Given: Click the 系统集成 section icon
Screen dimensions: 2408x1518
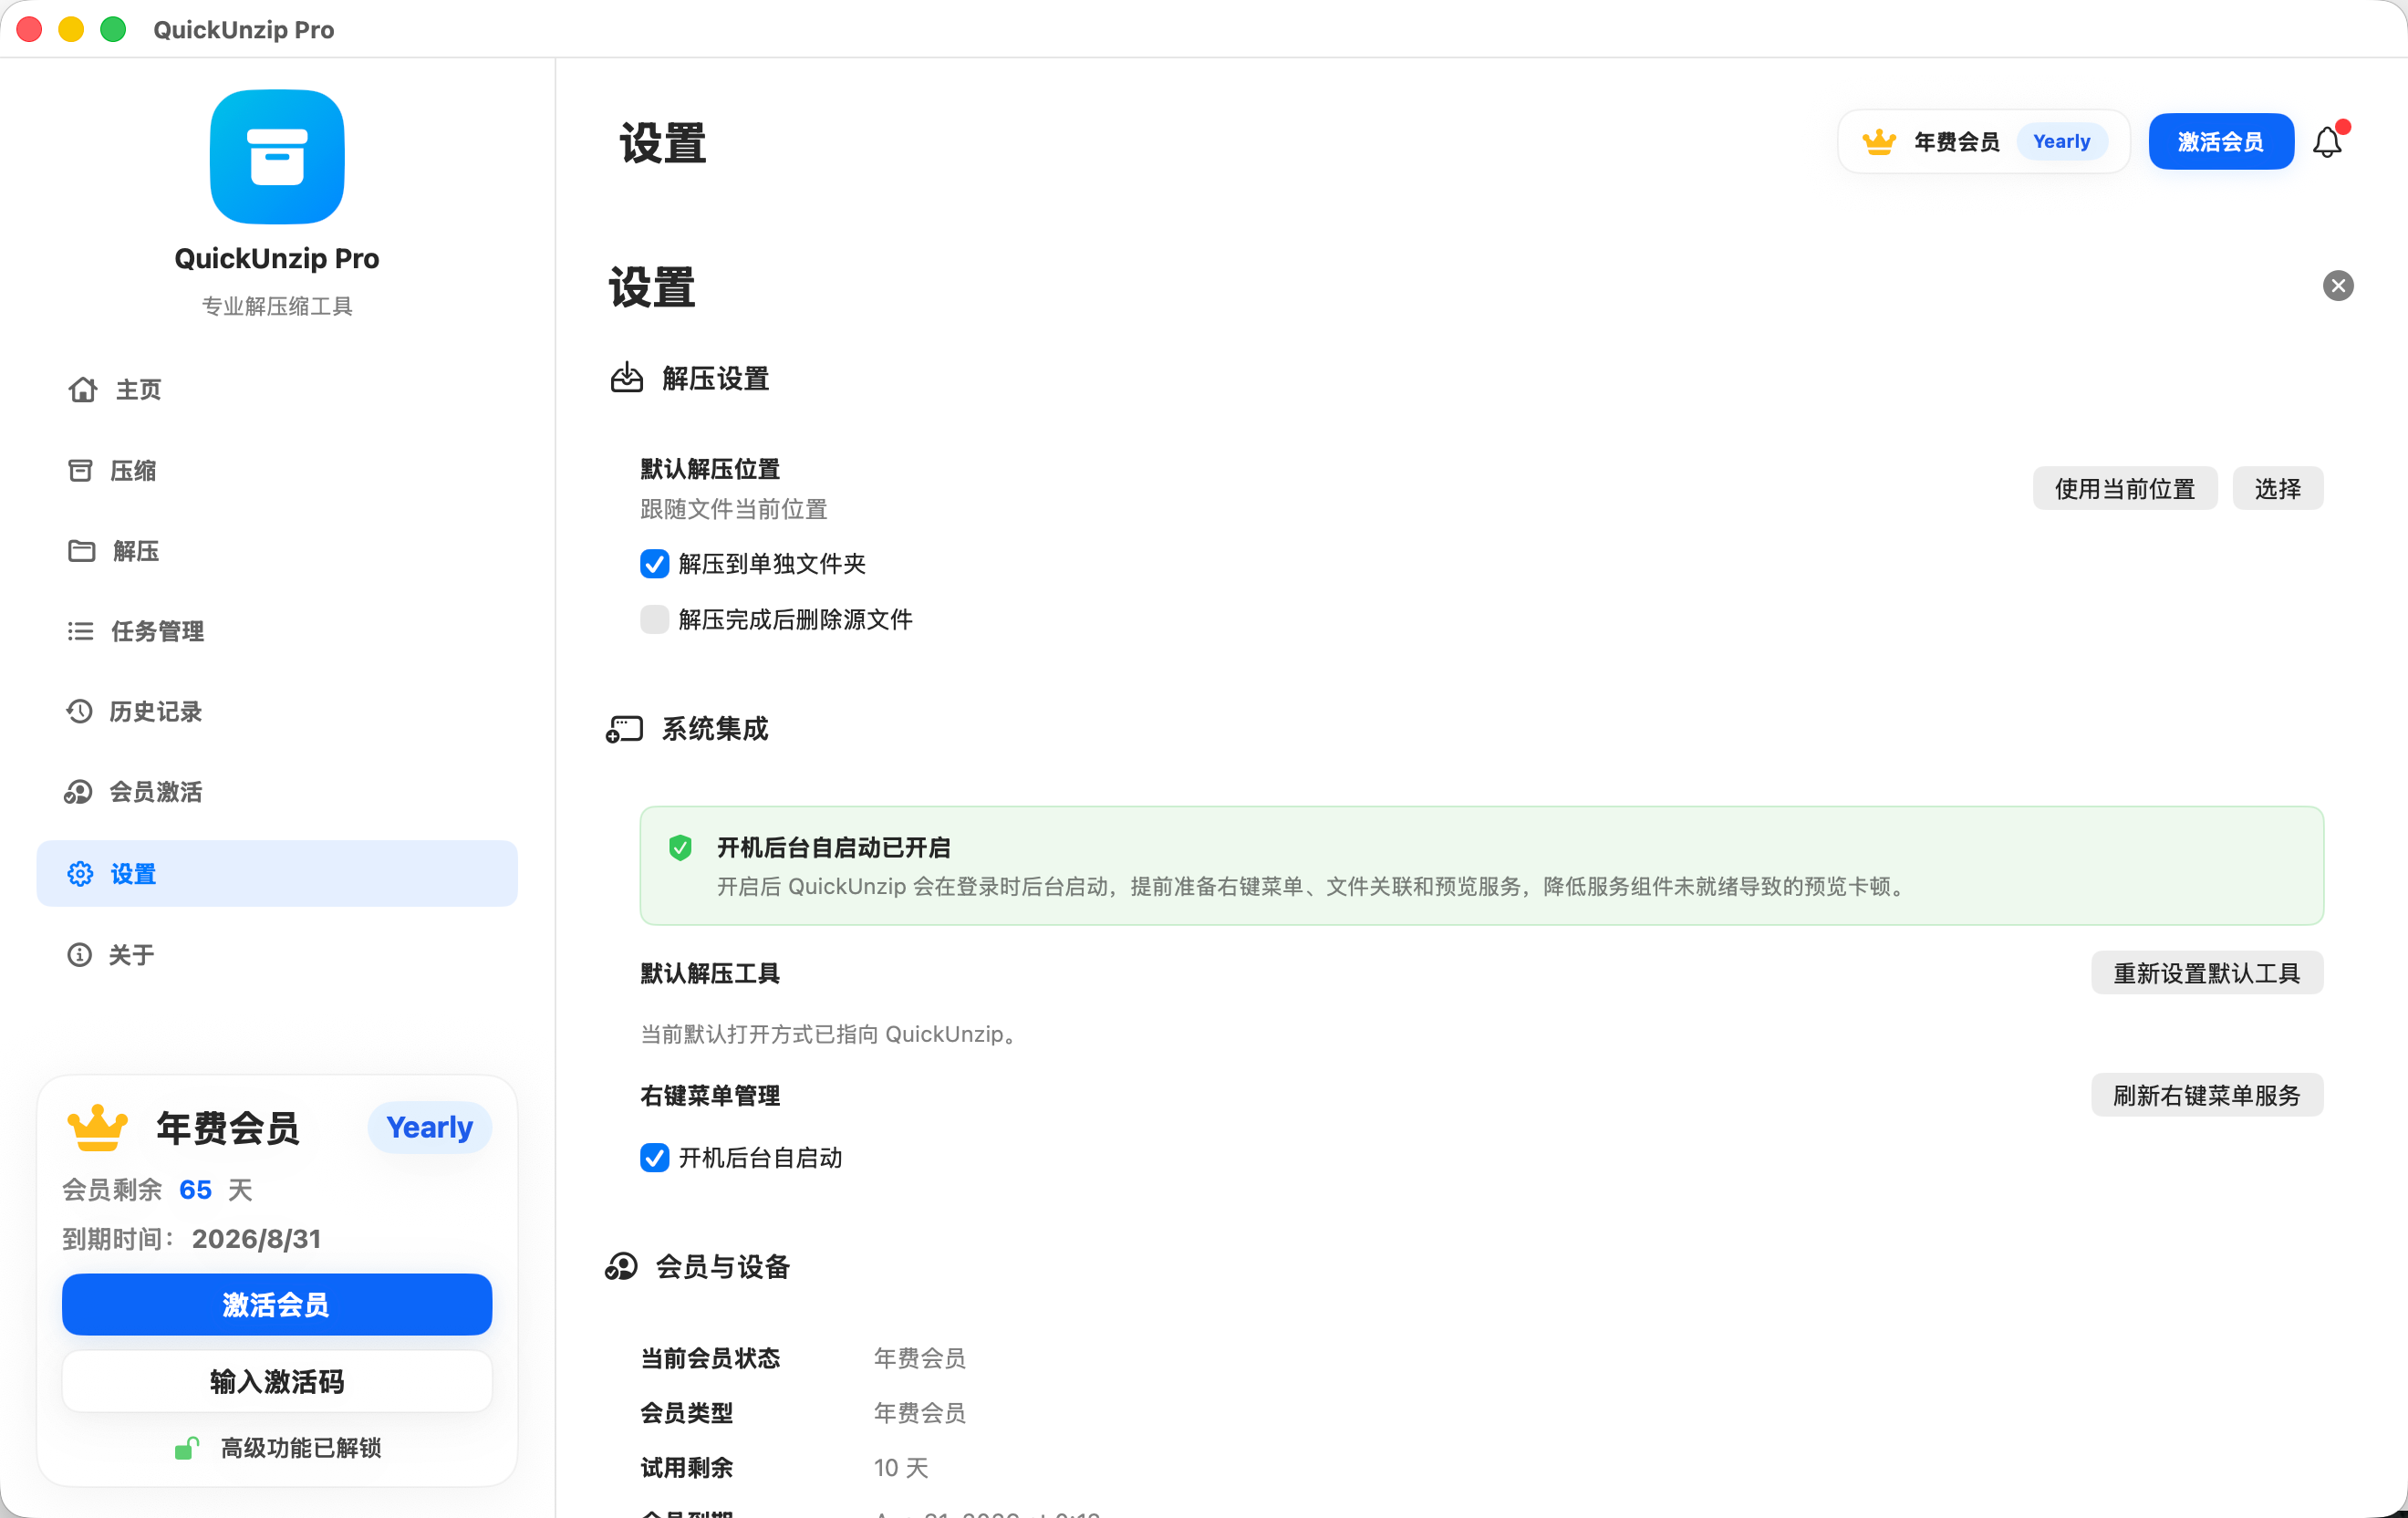Looking at the screenshot, I should 624,729.
